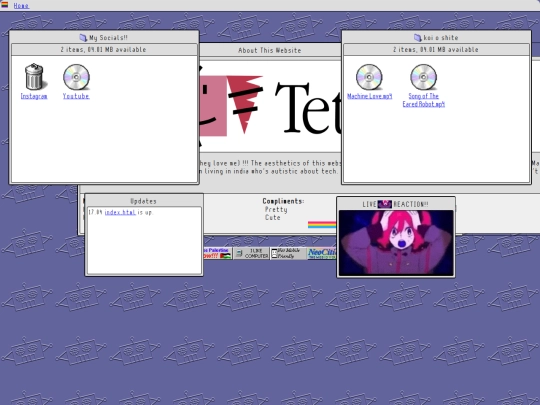Click the I LIKE COMPUTER badge

point(251,253)
